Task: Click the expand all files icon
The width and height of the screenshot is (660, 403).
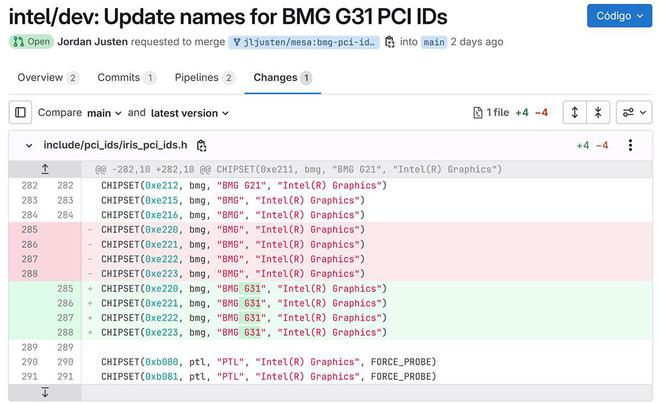Action: click(574, 113)
